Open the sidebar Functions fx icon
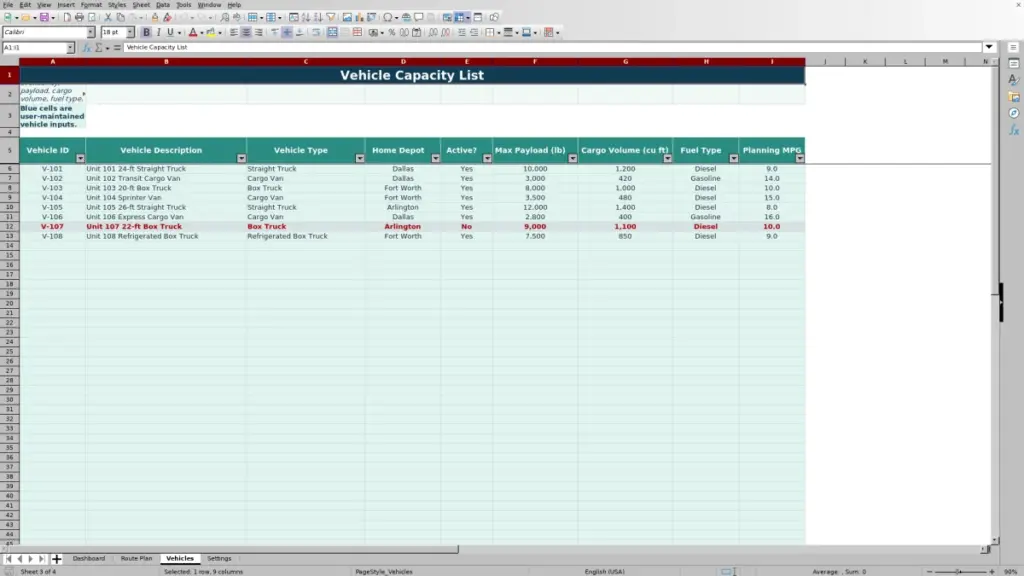The height and width of the screenshot is (576, 1024). pos(1014,130)
